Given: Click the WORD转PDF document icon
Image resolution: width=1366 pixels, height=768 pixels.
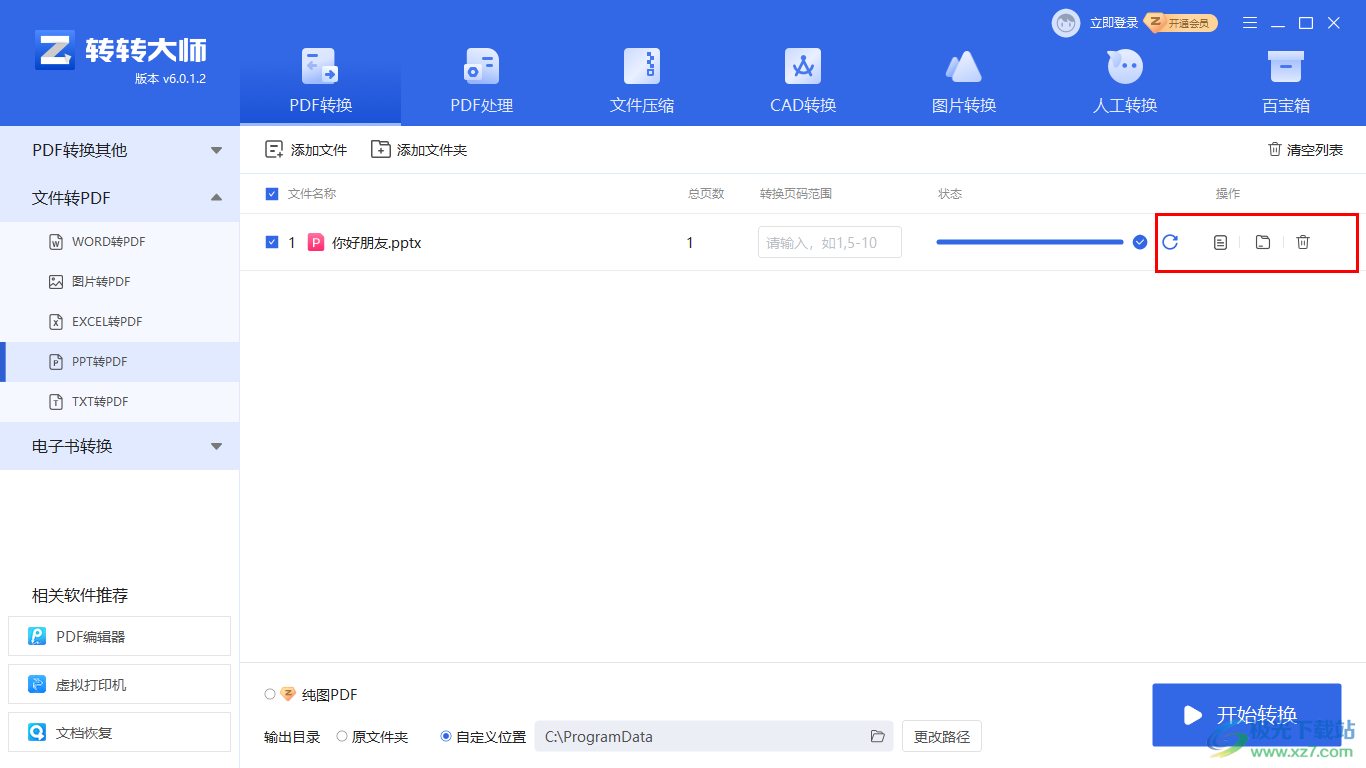Looking at the screenshot, I should click(x=56, y=242).
